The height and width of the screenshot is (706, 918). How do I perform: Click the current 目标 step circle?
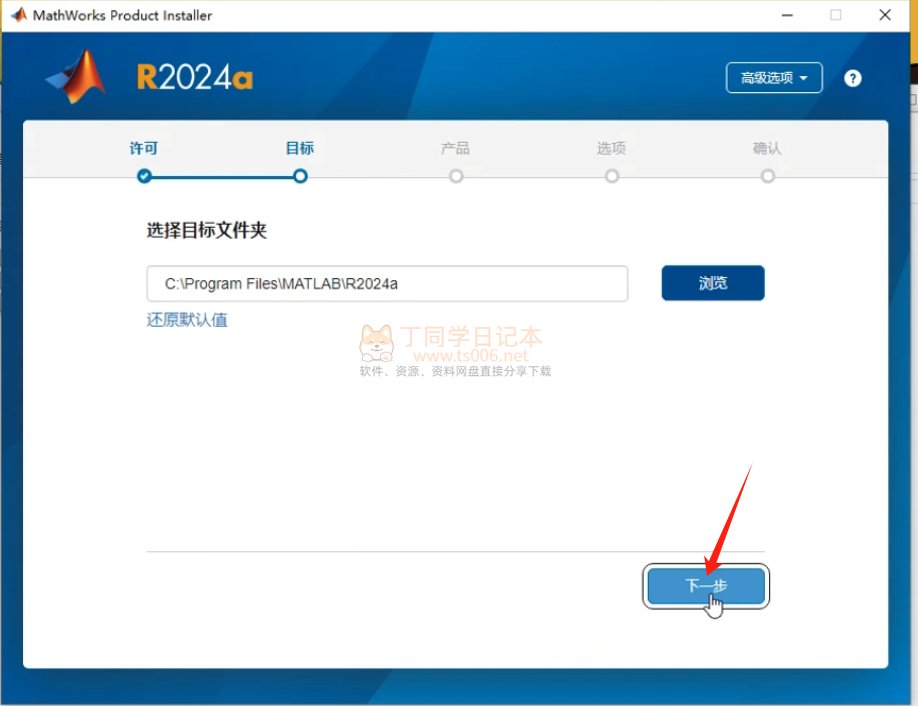pos(300,176)
